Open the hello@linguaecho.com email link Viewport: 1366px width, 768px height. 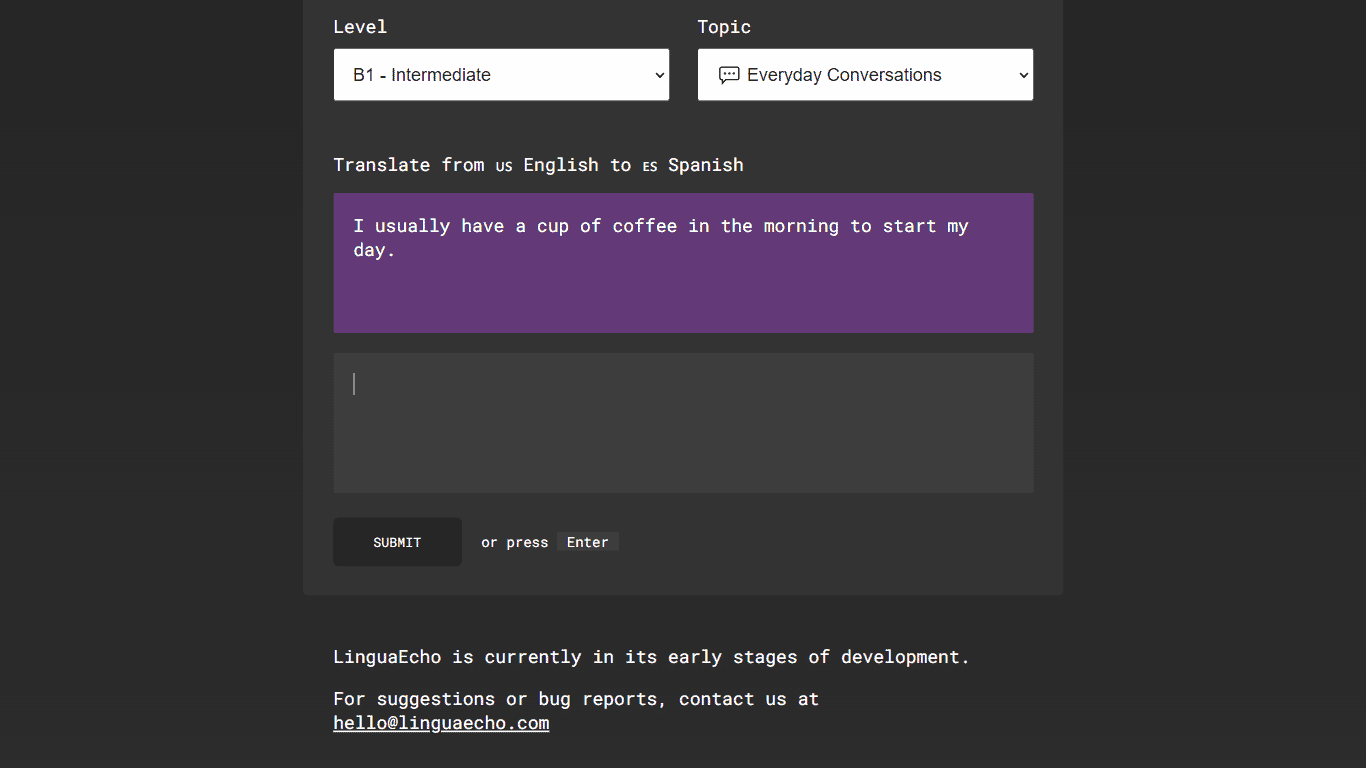point(441,723)
